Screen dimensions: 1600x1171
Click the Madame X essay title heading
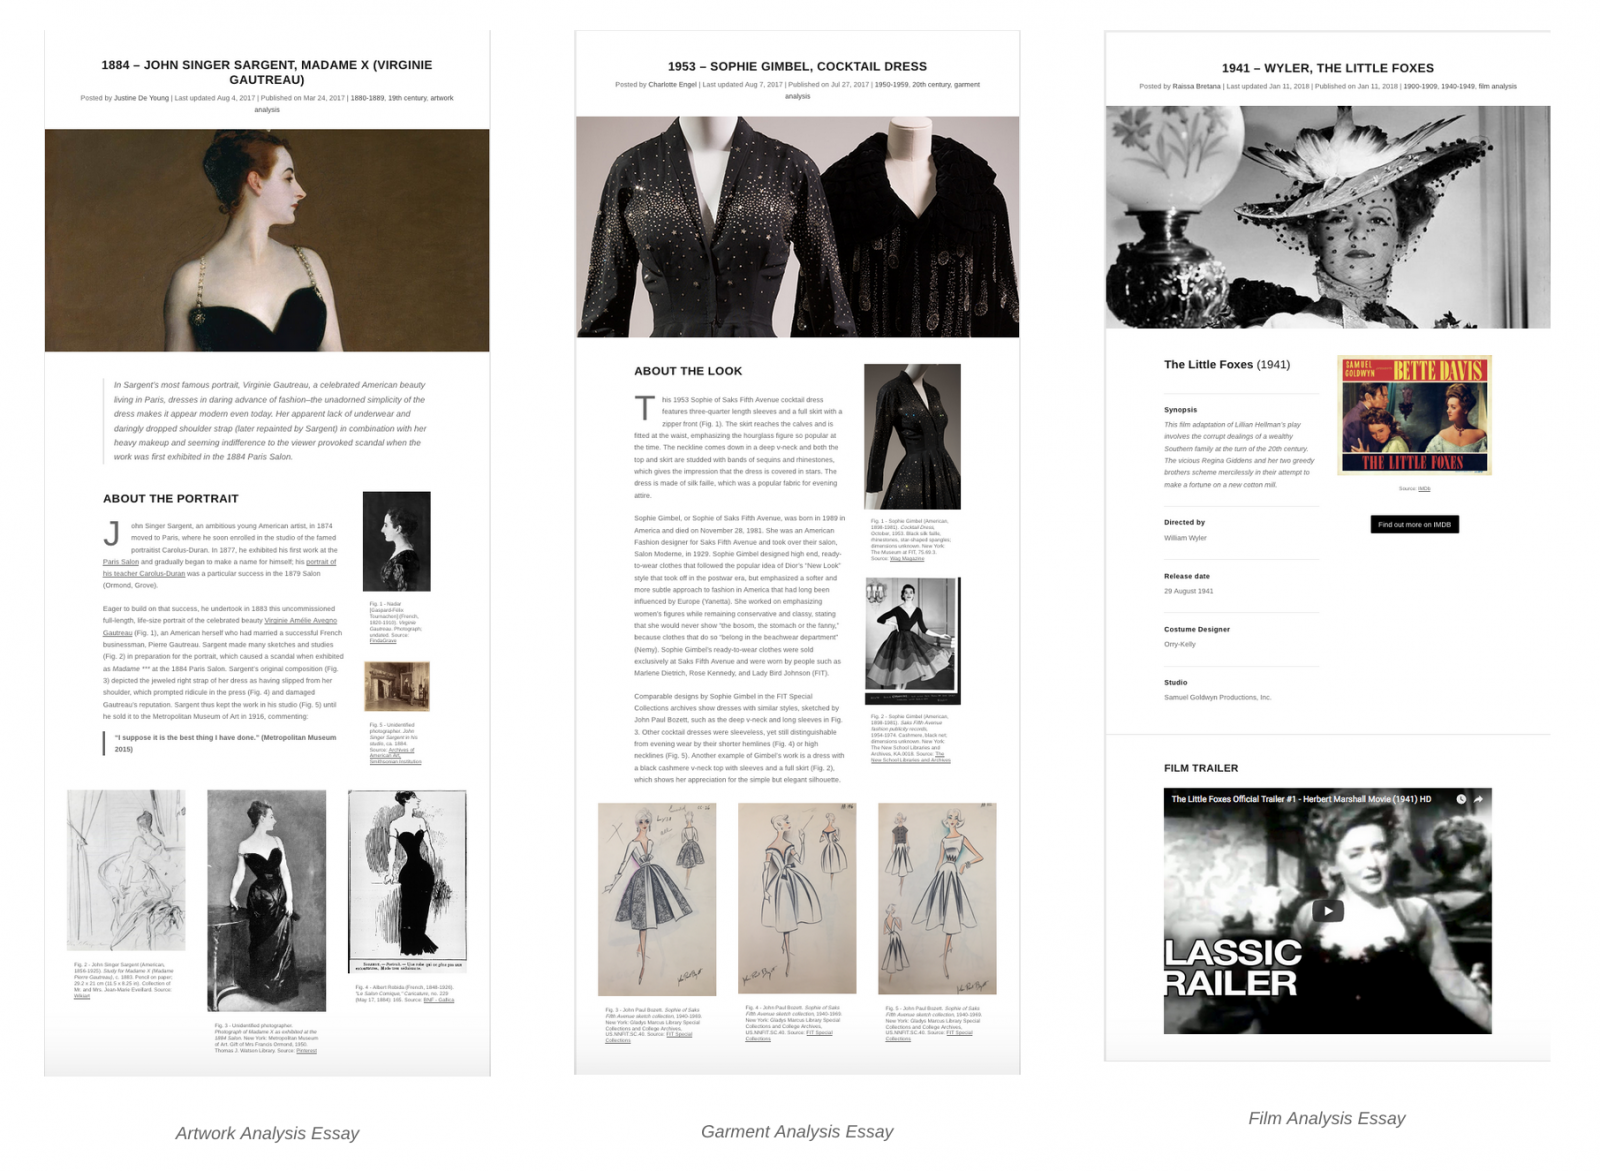pyautogui.click(x=267, y=72)
